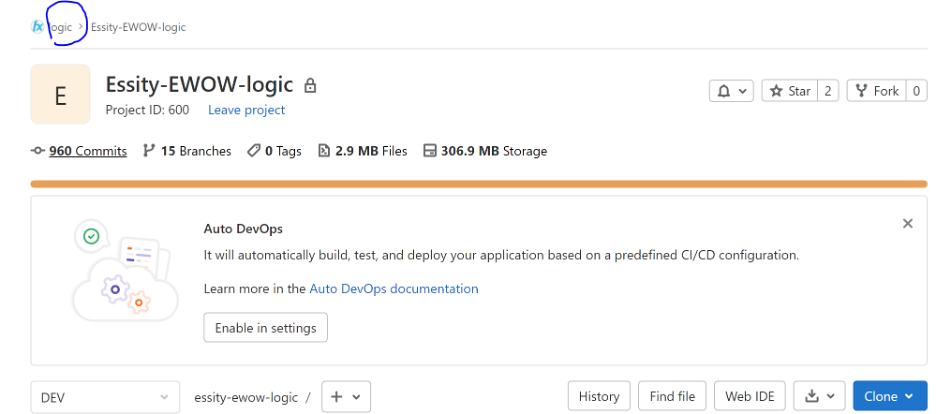The image size is (936, 414).
Task: Click the History button
Action: 599,397
